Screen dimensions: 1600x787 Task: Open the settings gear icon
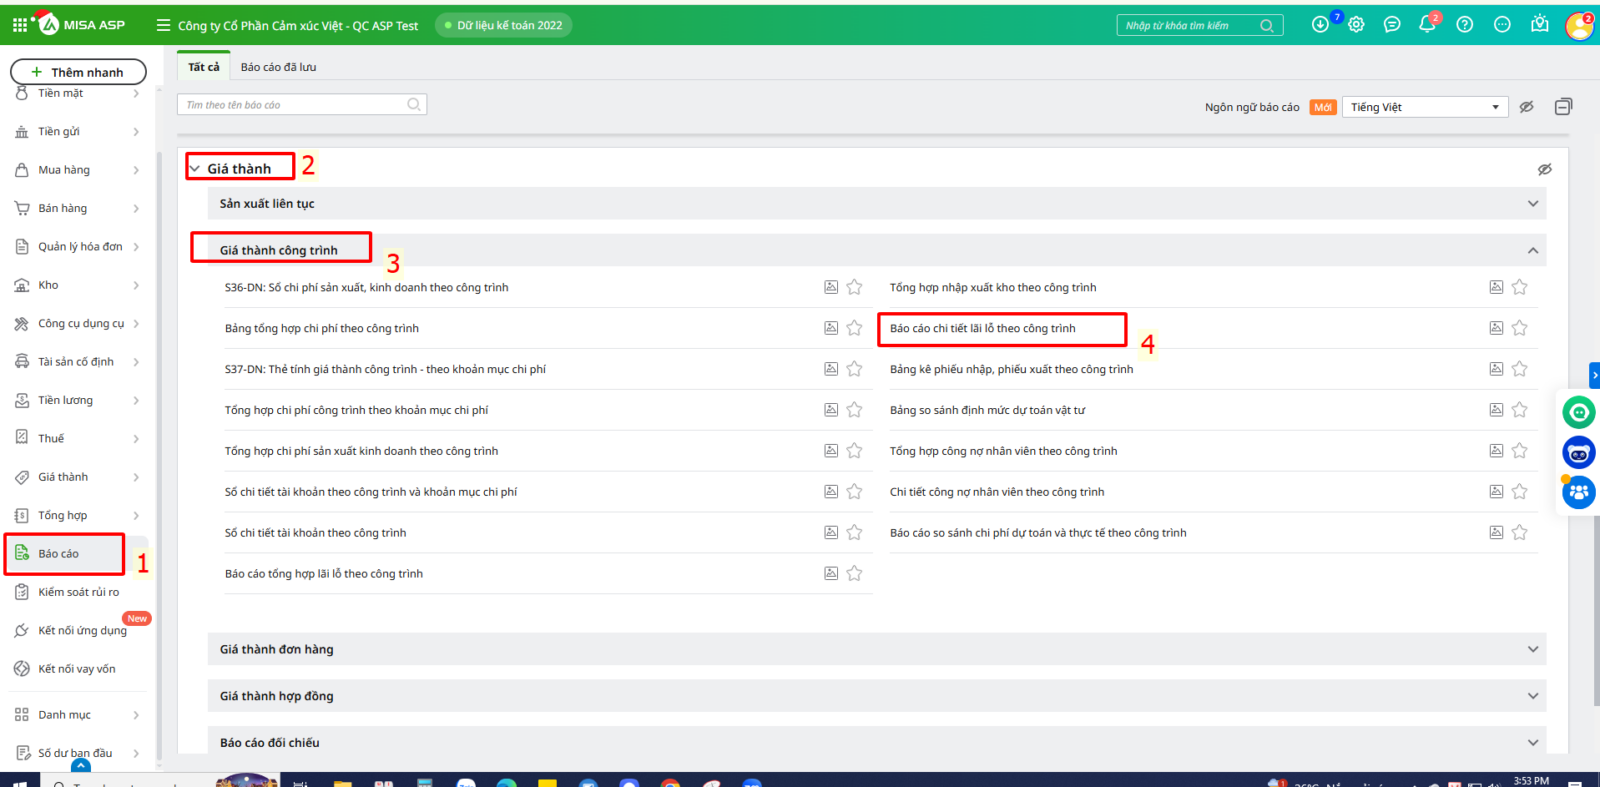(1356, 25)
